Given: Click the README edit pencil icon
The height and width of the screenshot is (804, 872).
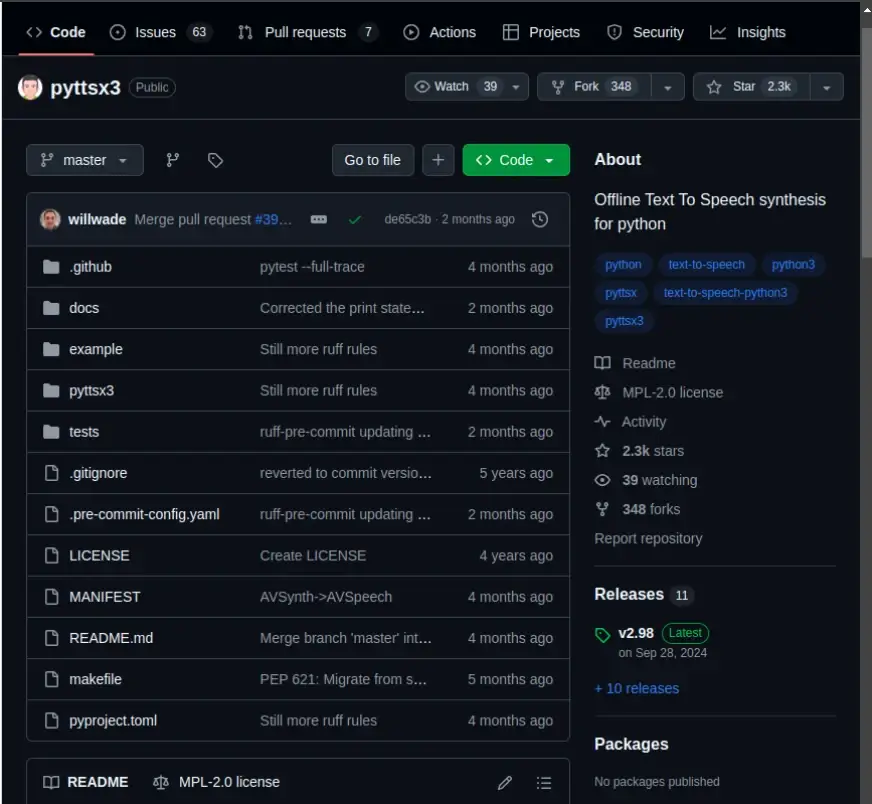Looking at the screenshot, I should pyautogui.click(x=505, y=782).
